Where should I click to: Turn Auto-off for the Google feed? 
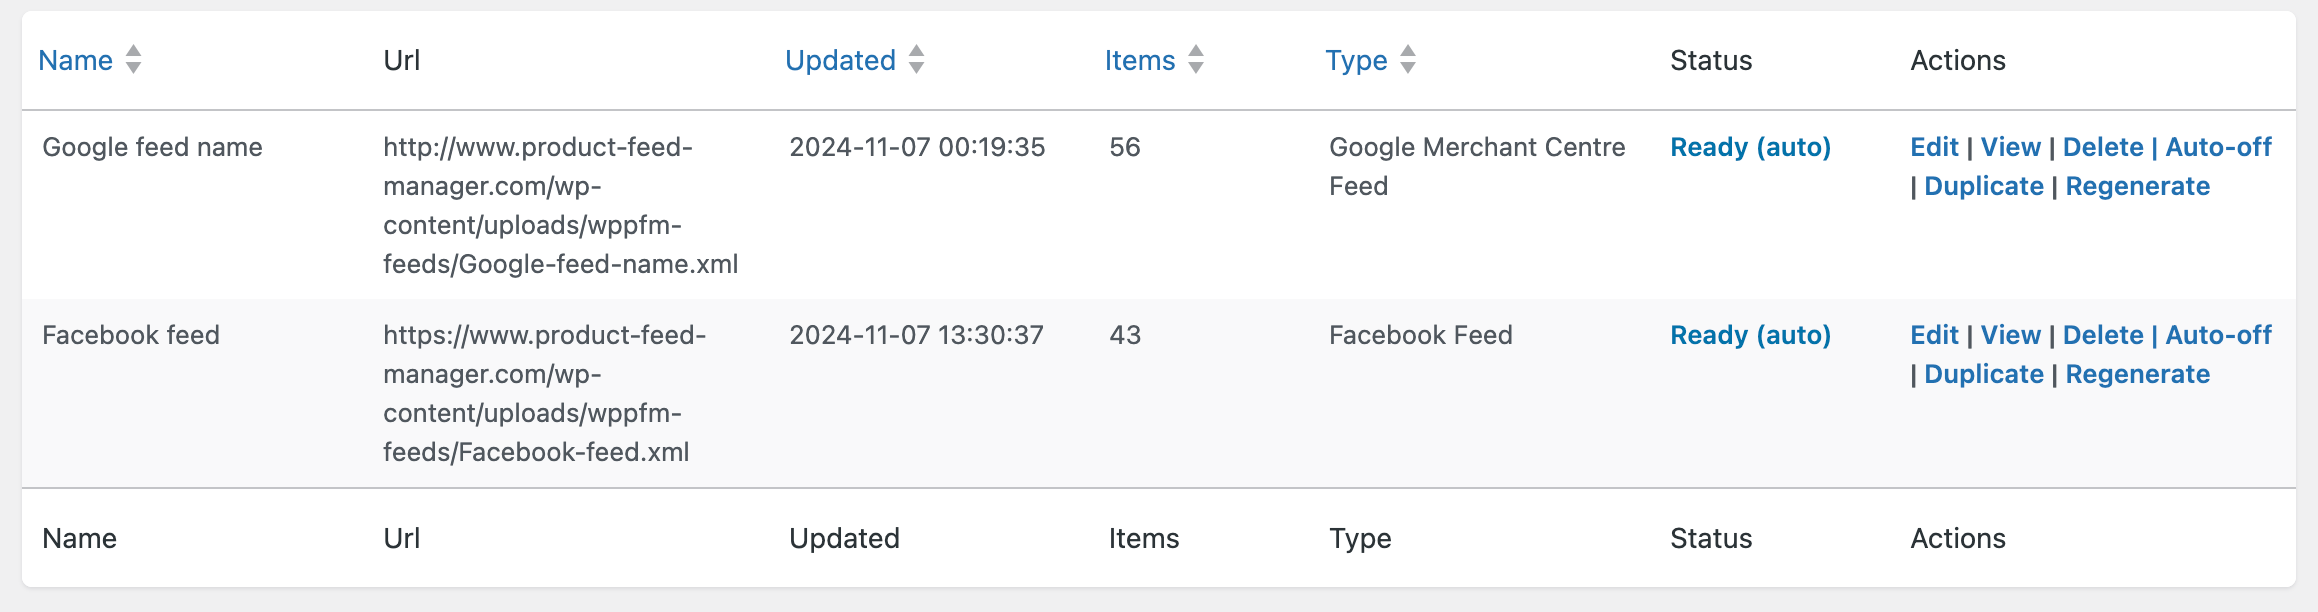coord(2218,147)
